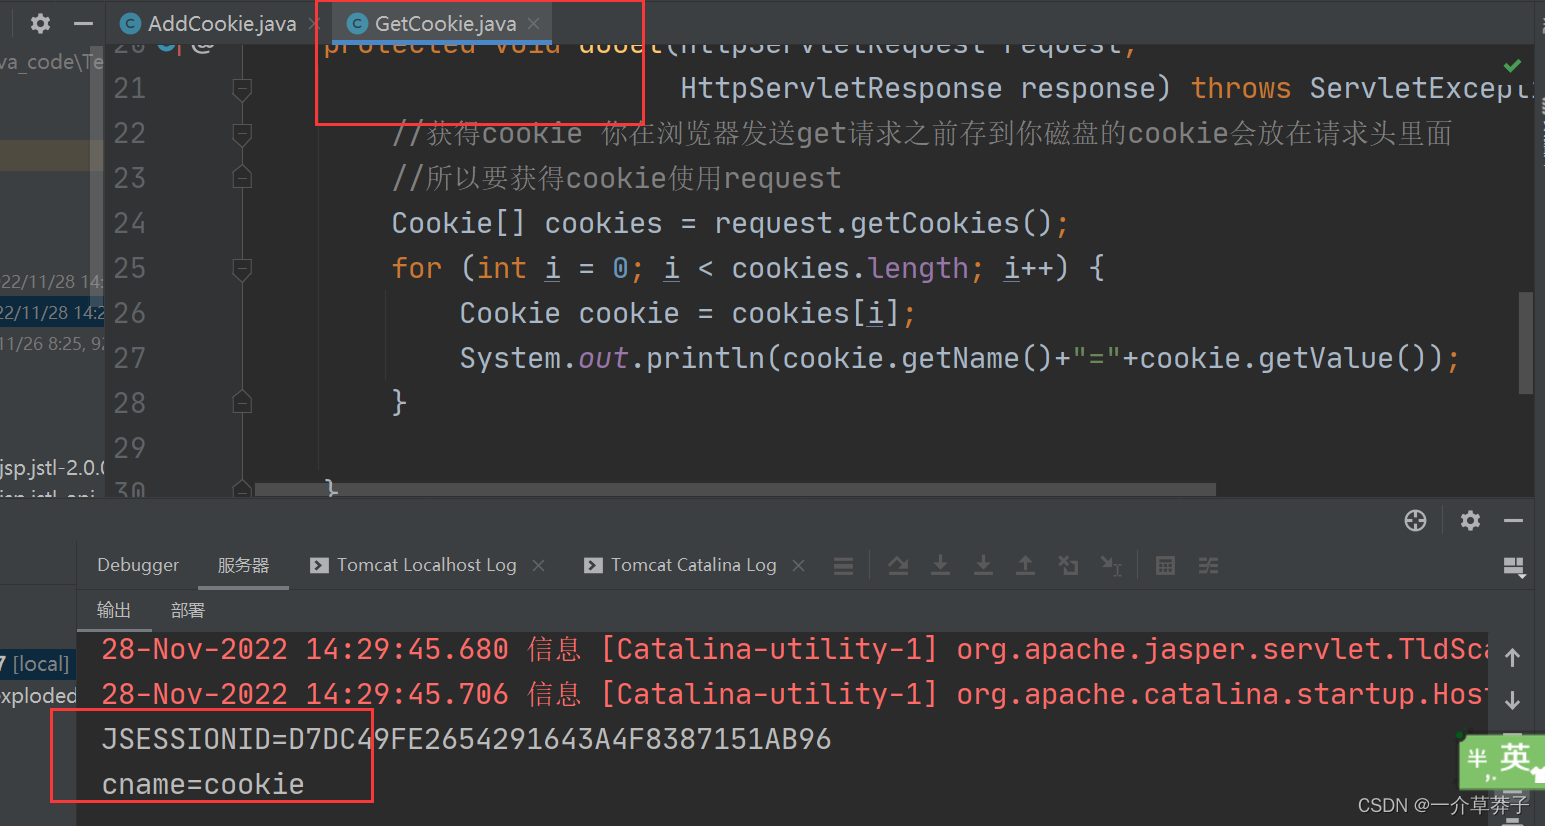
Task: Click Step Over debug icon
Action: [x=898, y=566]
